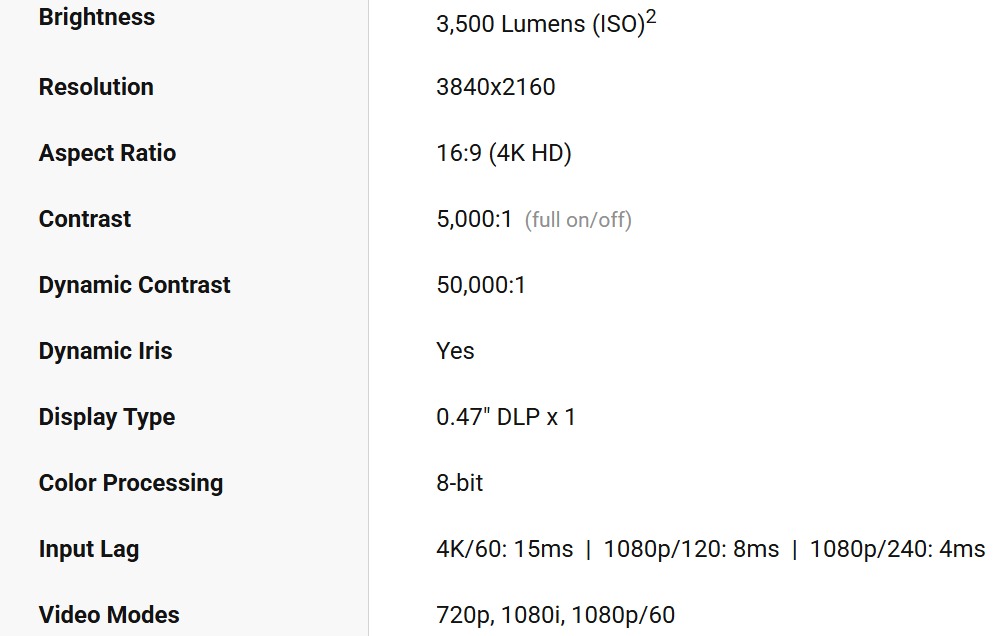Click the Resolution row label
Image resolution: width=998 pixels, height=636 pixels.
(x=96, y=87)
